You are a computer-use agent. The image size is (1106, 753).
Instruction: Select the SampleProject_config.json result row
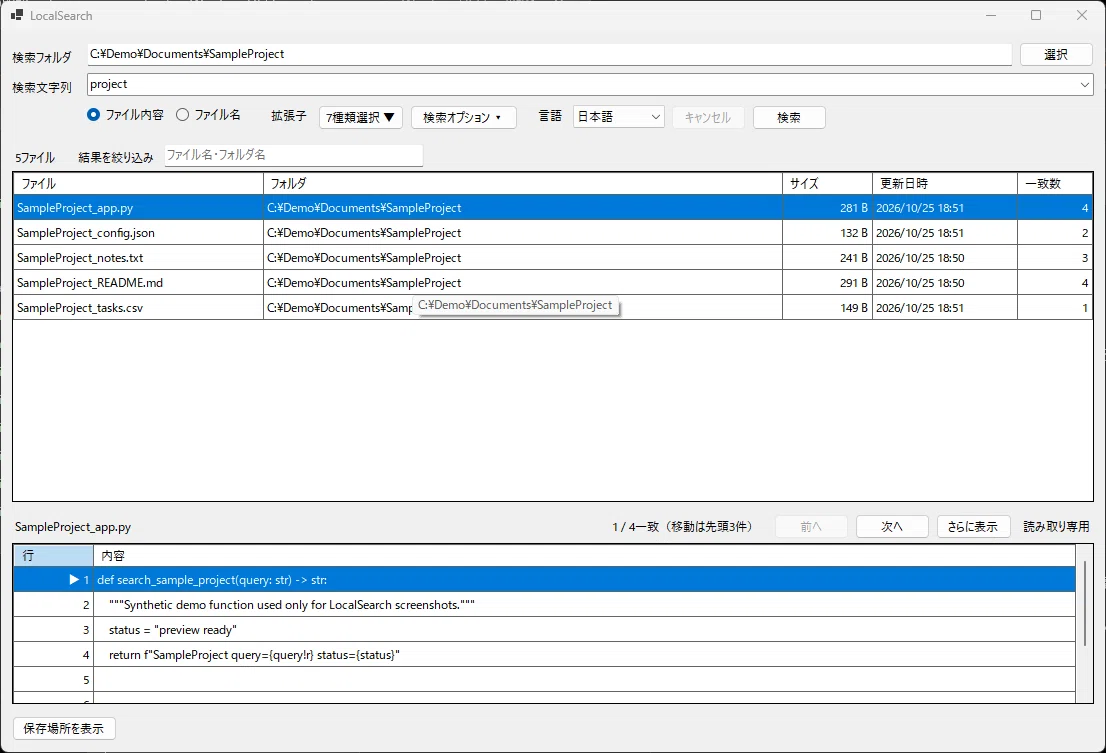(x=553, y=233)
